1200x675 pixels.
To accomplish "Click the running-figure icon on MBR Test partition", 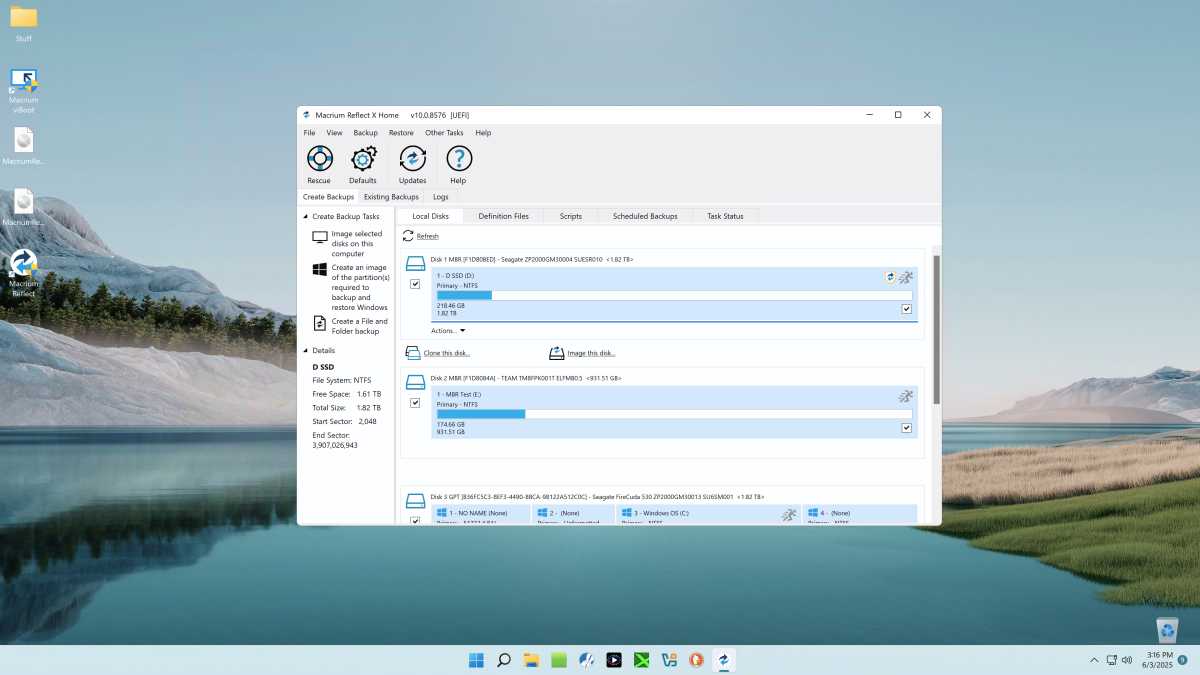I will click(x=905, y=396).
